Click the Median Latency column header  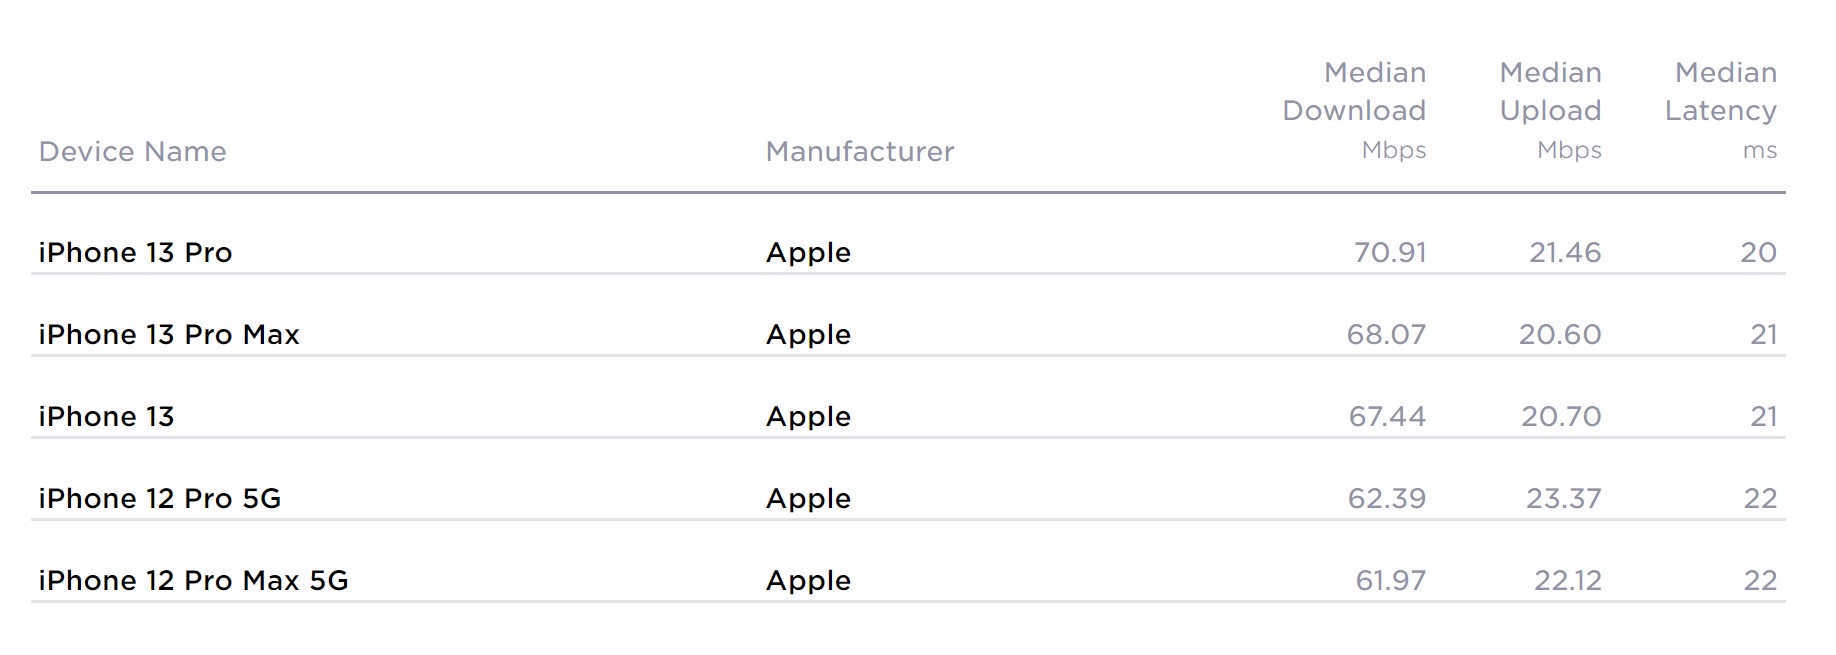(1721, 110)
